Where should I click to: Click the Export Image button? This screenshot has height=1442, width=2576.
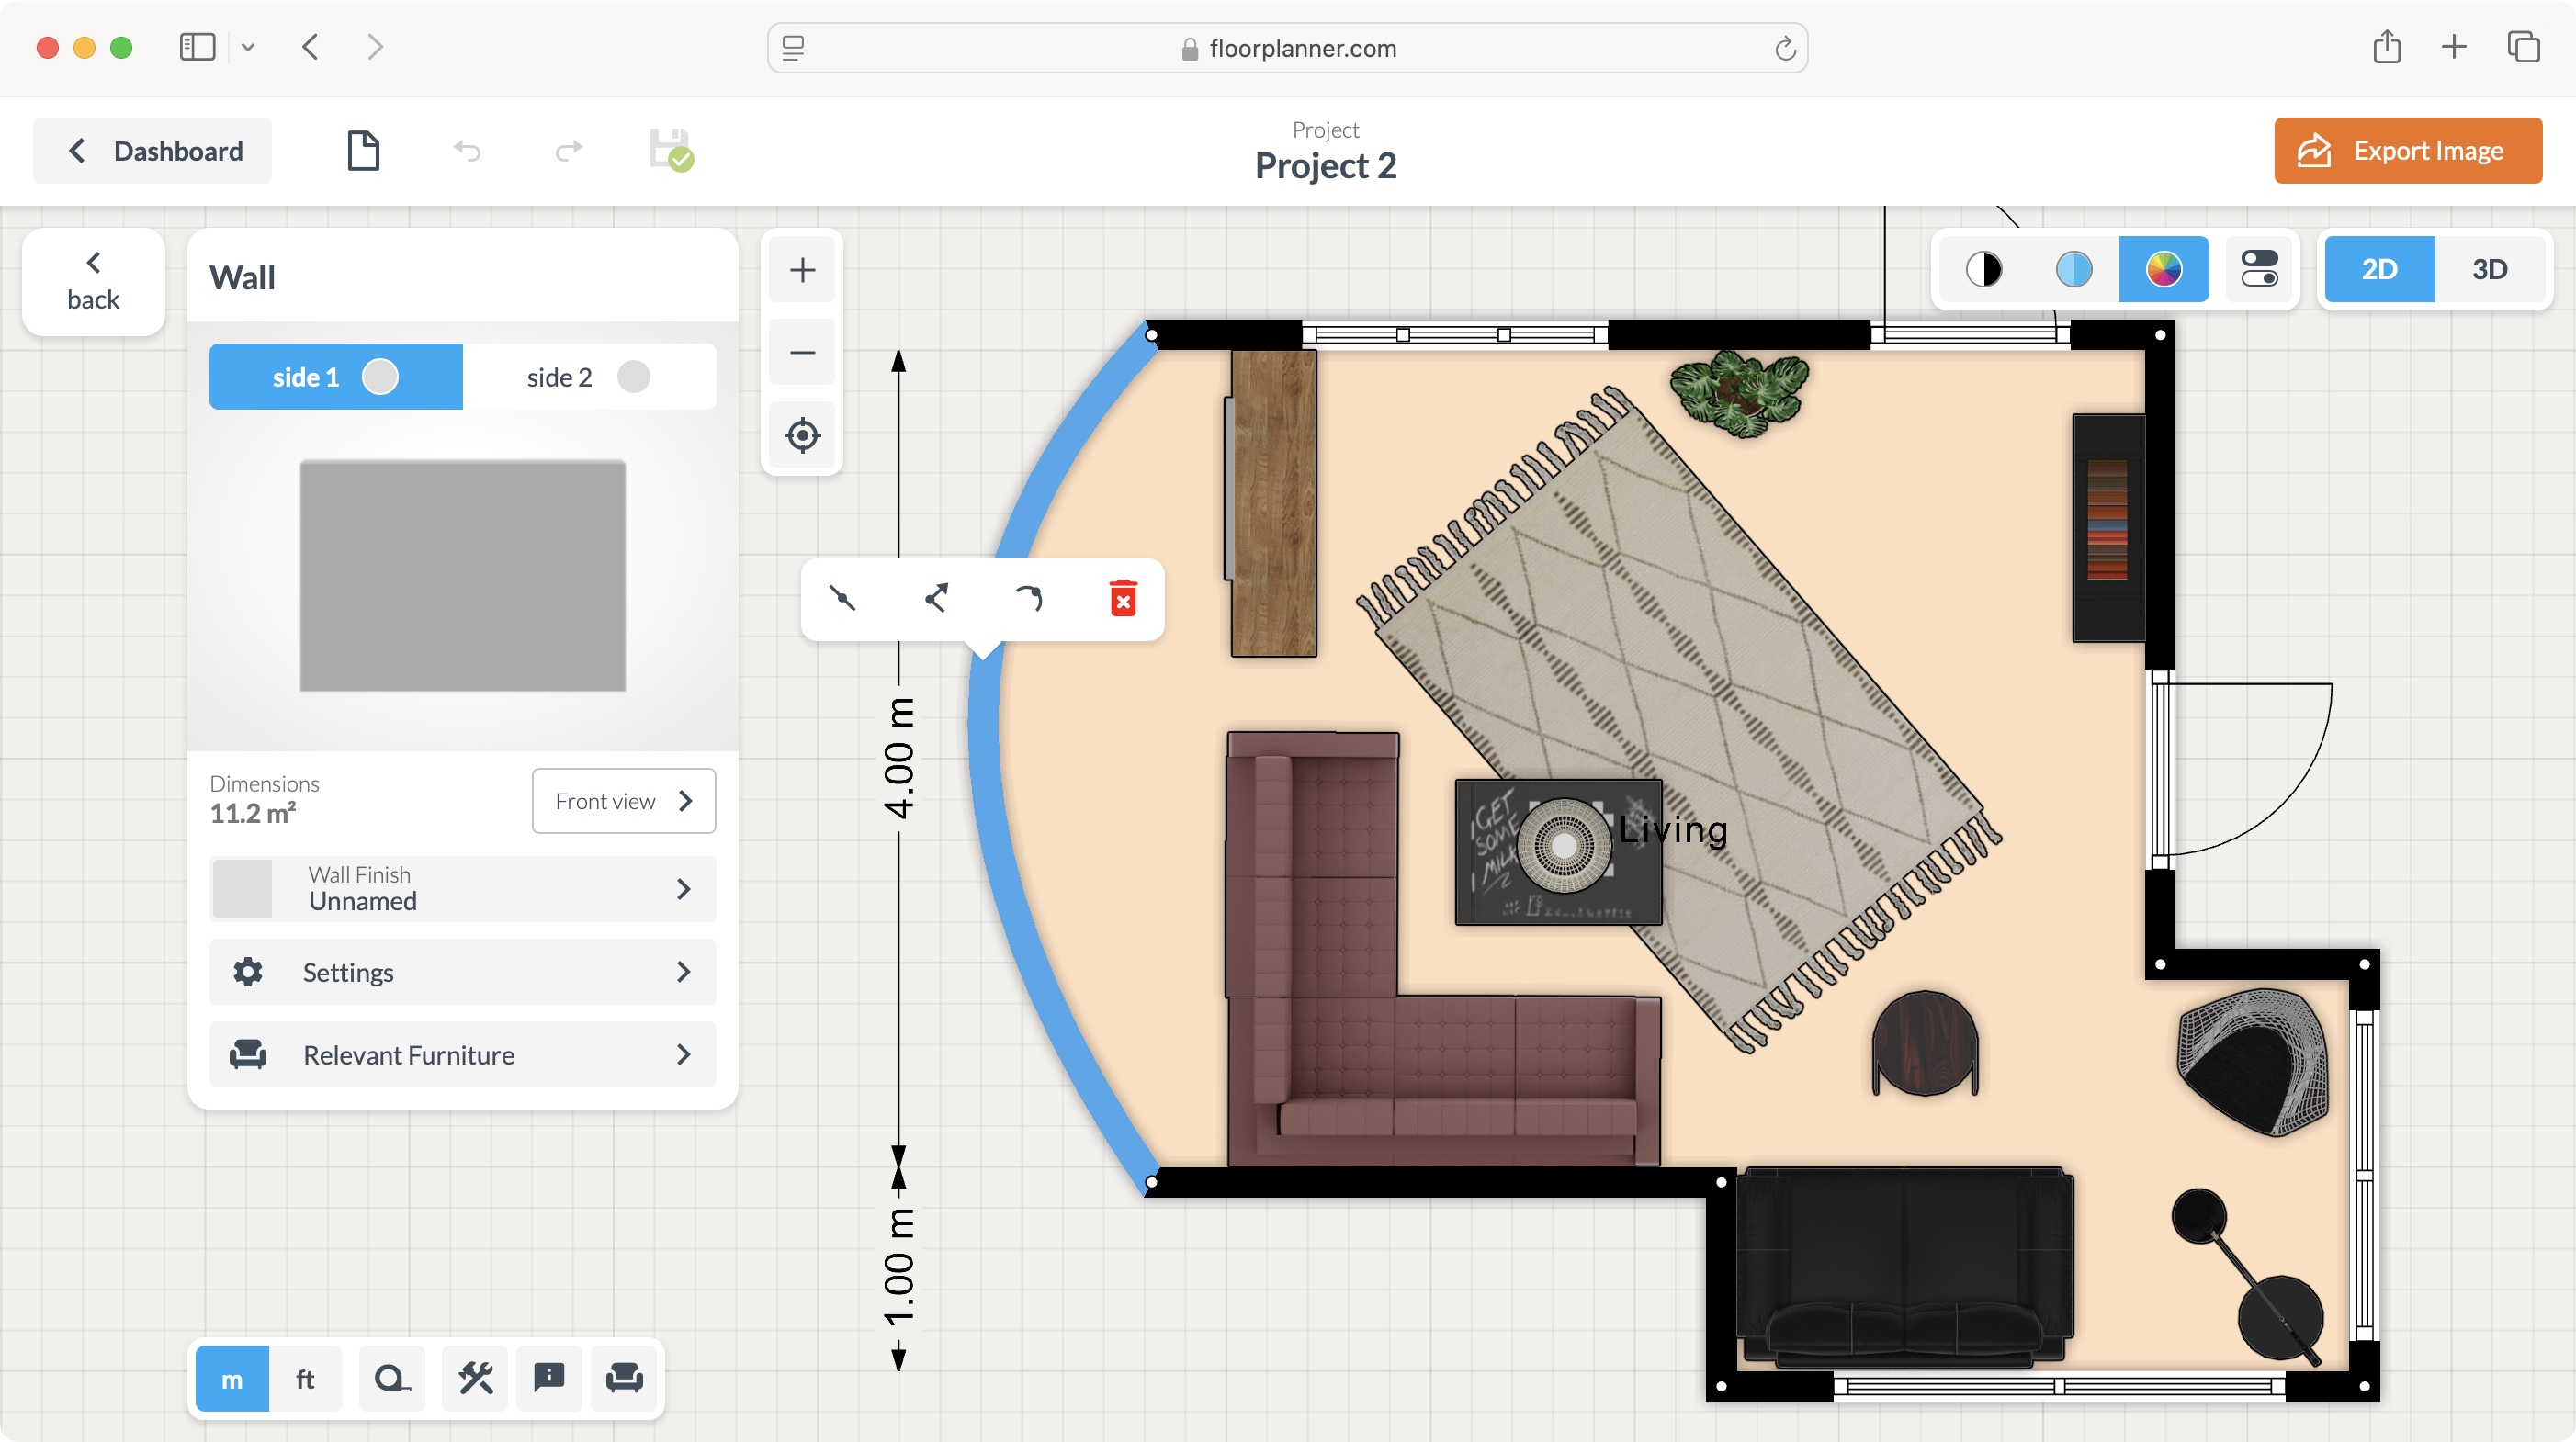tap(2407, 150)
